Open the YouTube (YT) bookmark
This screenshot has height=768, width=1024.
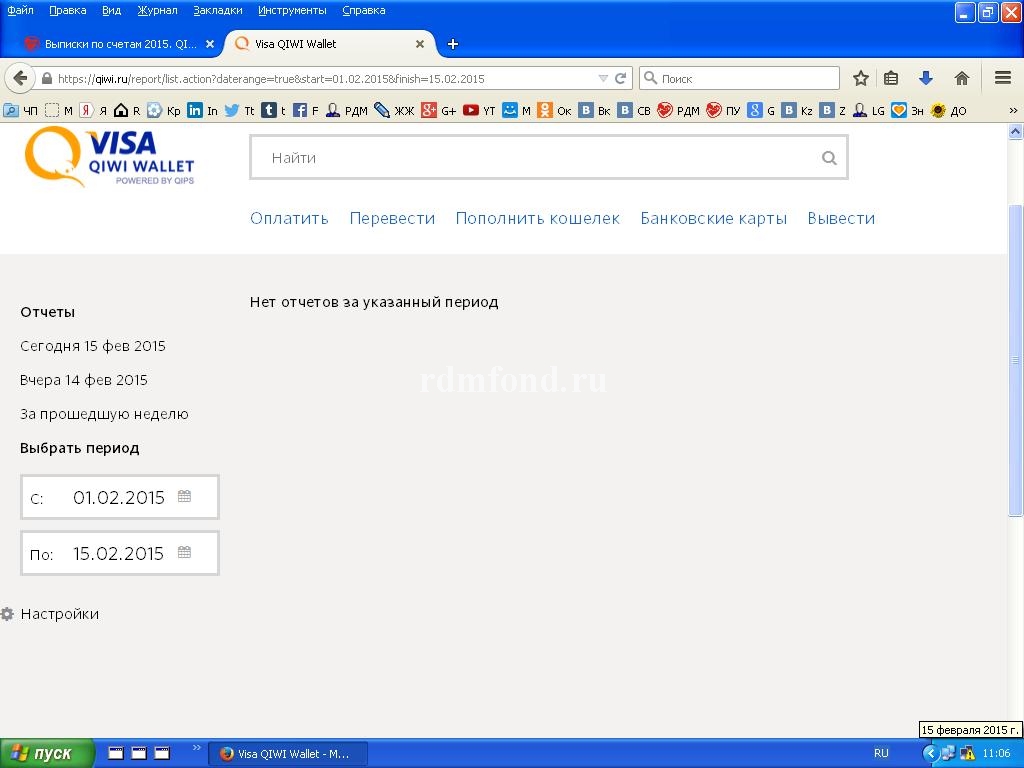[x=479, y=110]
